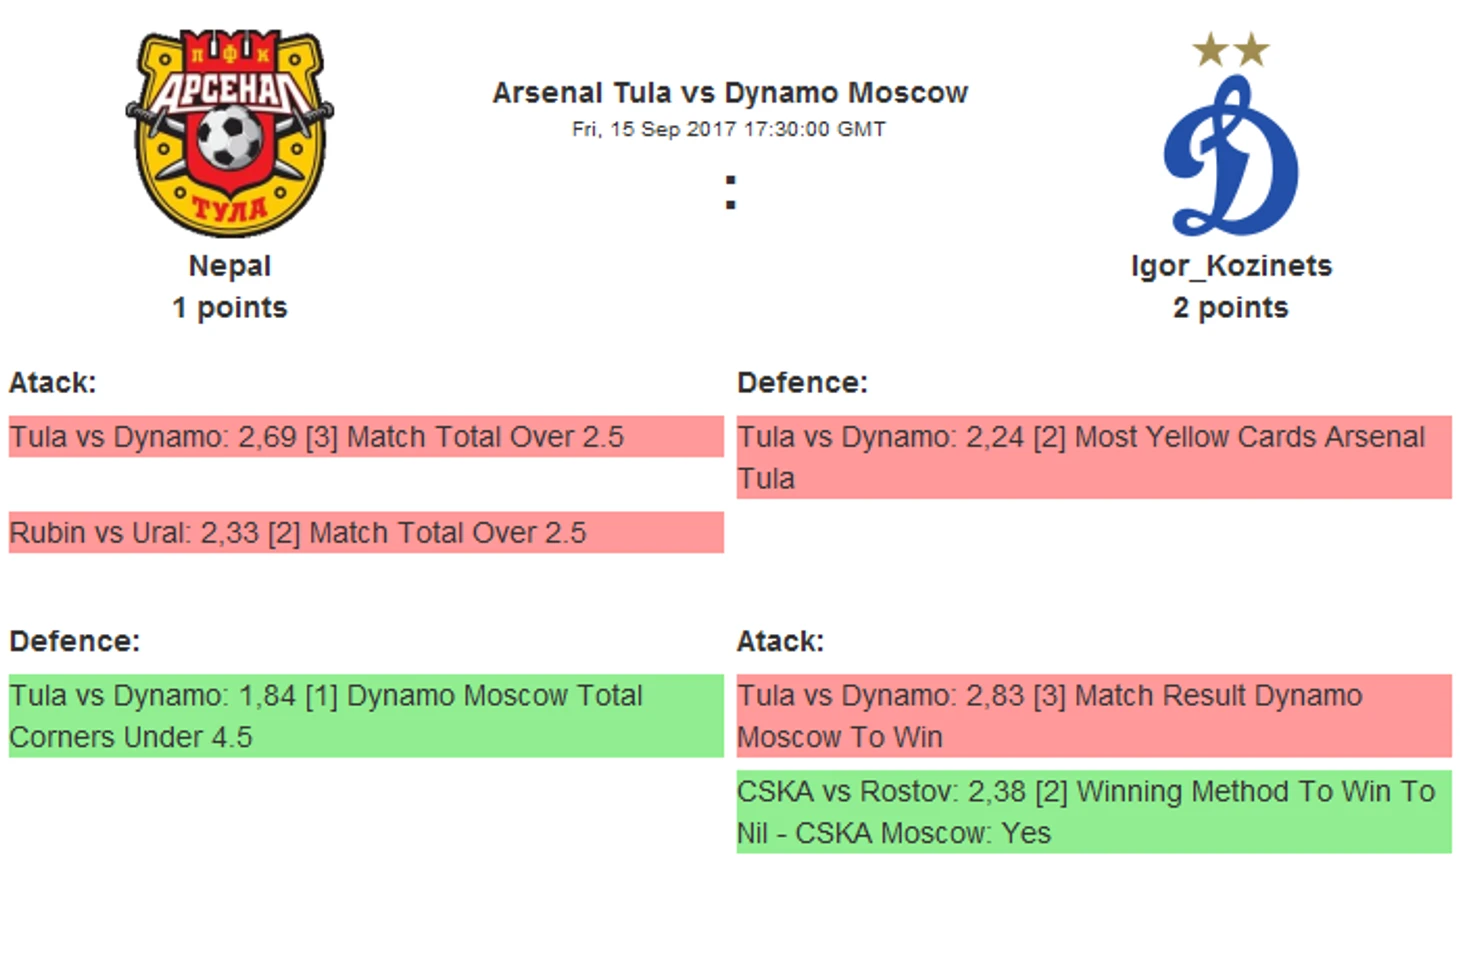Open Igor_Kozinets player profile name

pos(1231,266)
